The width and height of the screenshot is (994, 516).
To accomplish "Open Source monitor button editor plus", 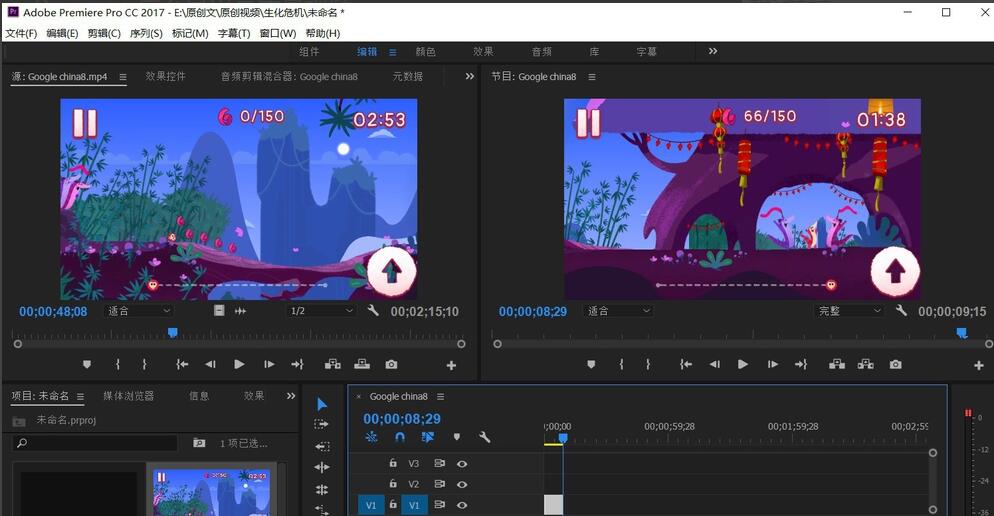I will coord(451,365).
